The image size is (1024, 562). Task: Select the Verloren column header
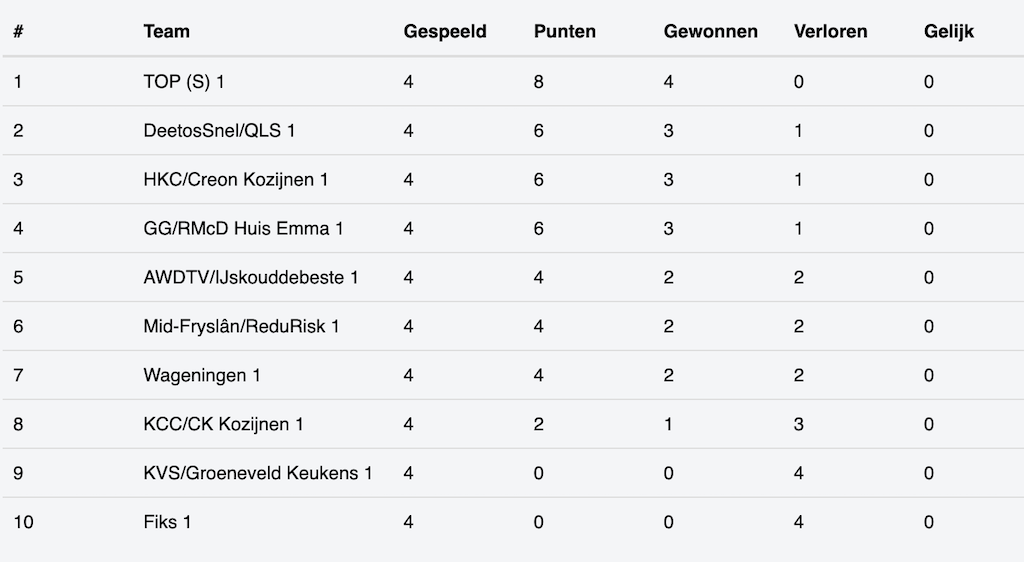831,31
